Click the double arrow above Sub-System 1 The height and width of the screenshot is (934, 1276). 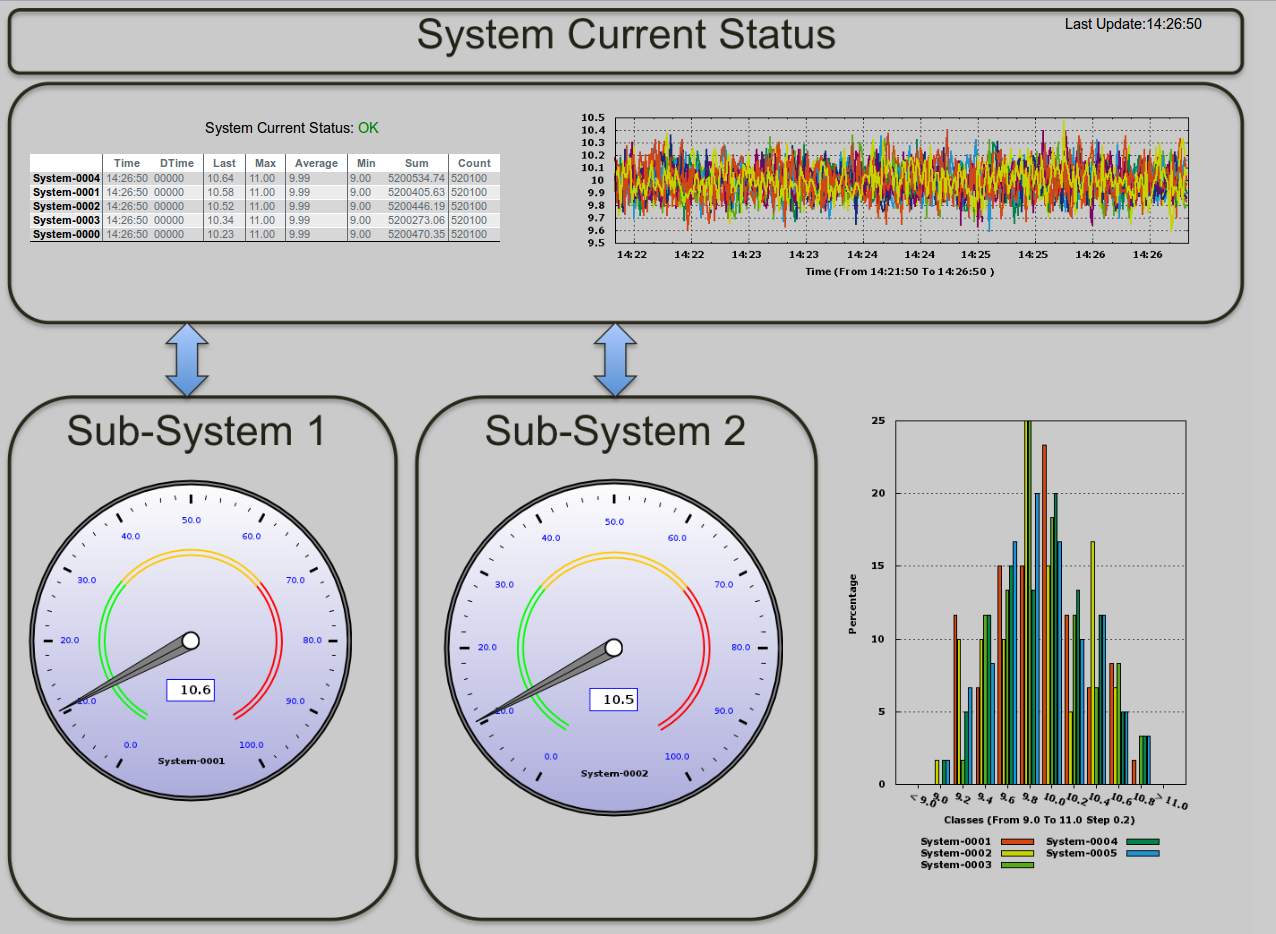[x=187, y=359]
